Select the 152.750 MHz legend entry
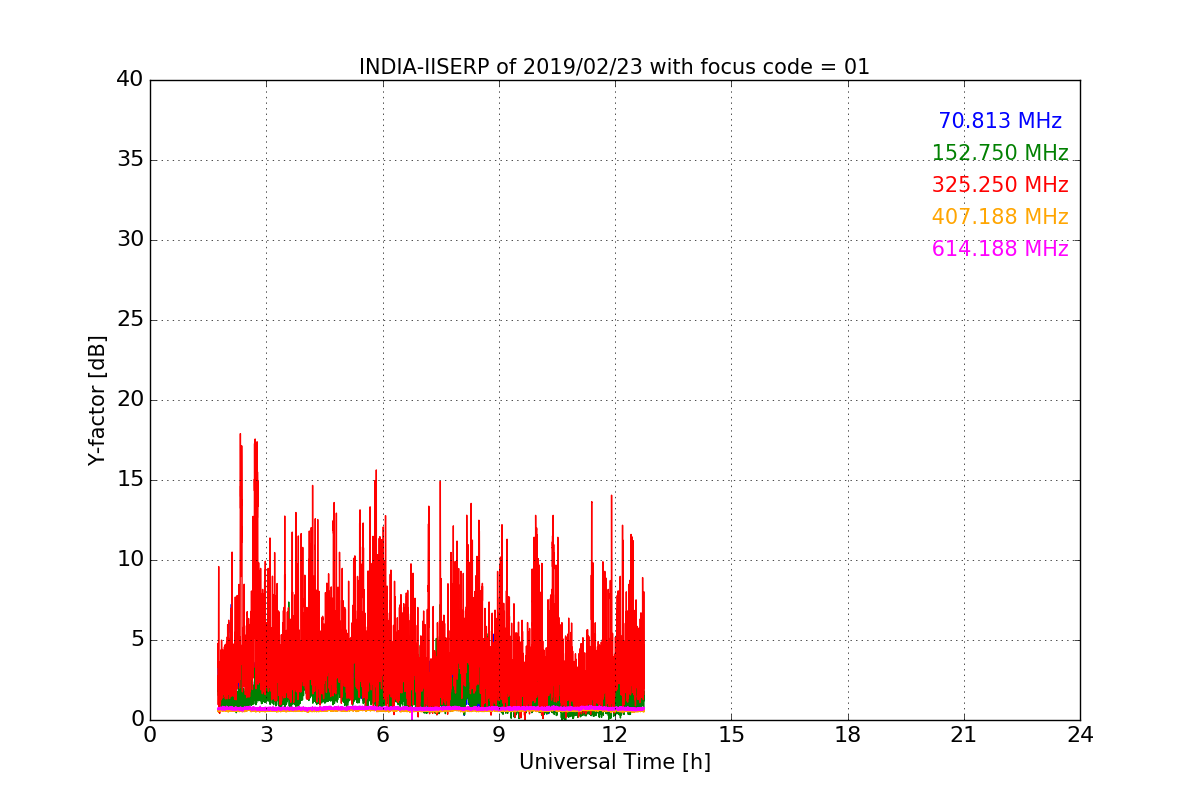This screenshot has width=1200, height=800. [1000, 153]
